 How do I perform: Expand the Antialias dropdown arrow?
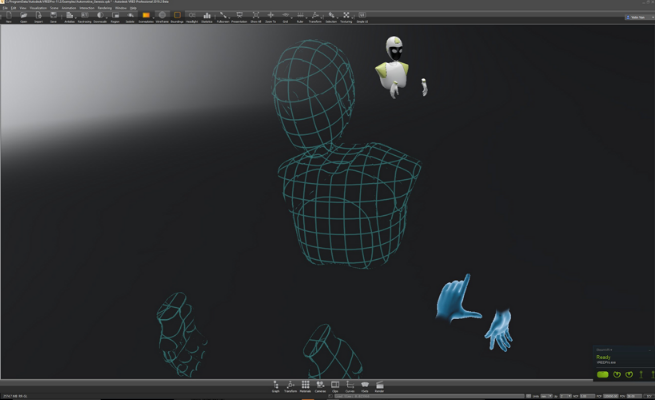[76, 18]
